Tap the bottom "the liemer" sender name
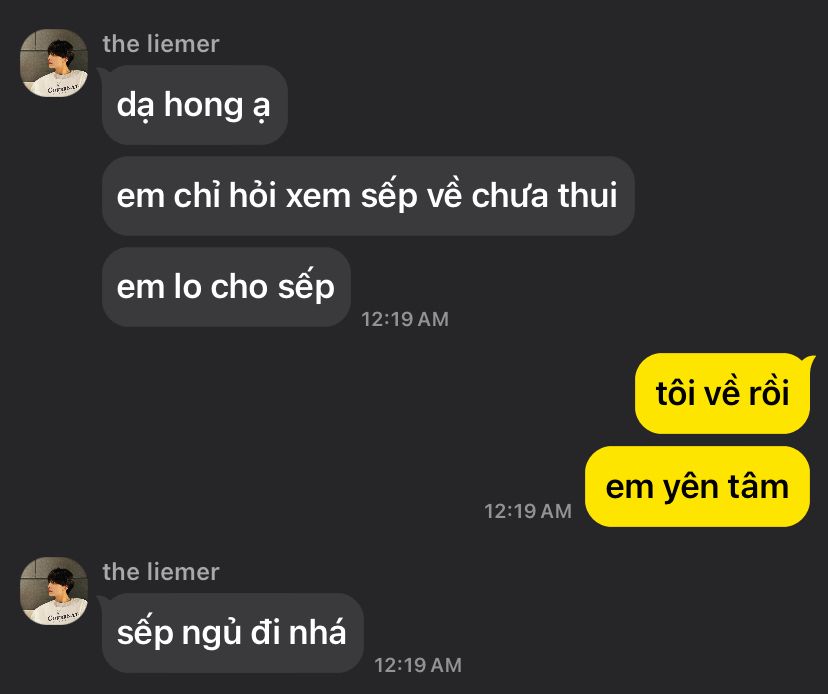The image size is (828, 694). click(161, 571)
